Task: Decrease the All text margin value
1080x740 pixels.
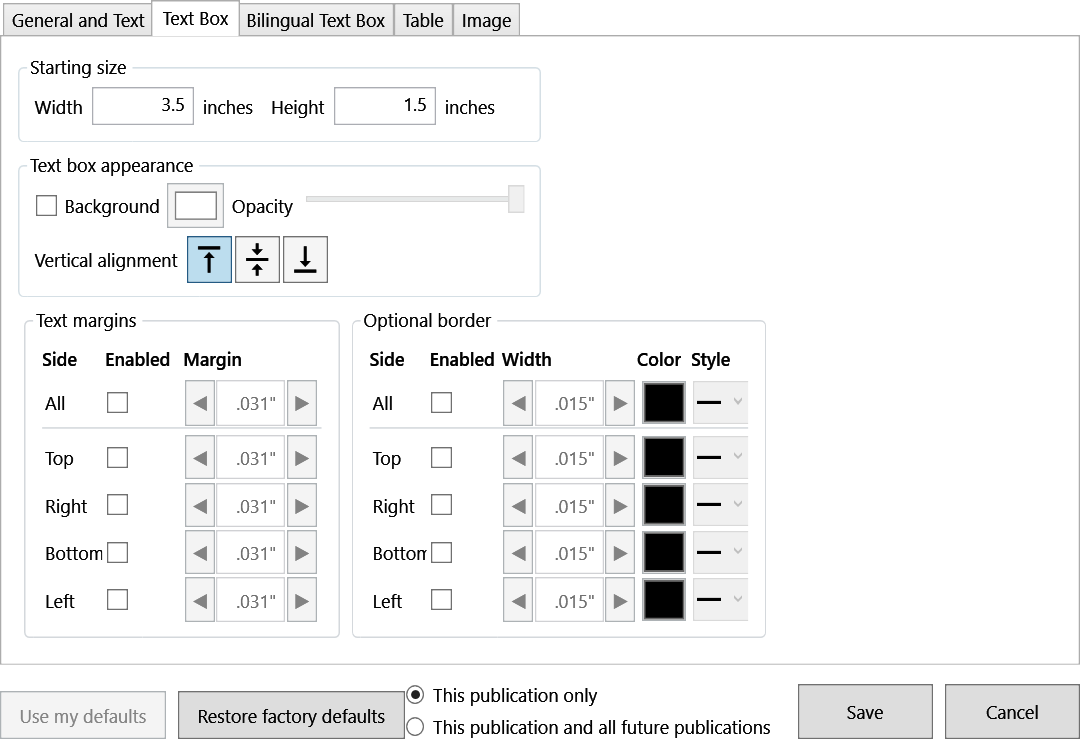Action: pyautogui.click(x=200, y=403)
